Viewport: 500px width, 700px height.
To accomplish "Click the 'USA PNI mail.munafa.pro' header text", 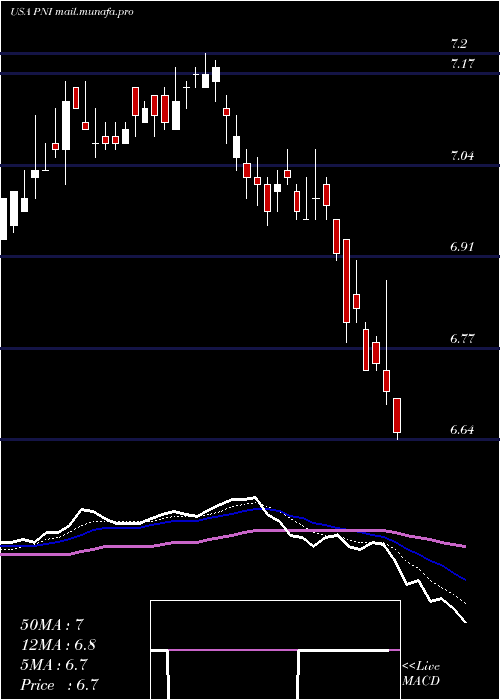I will (x=72, y=12).
